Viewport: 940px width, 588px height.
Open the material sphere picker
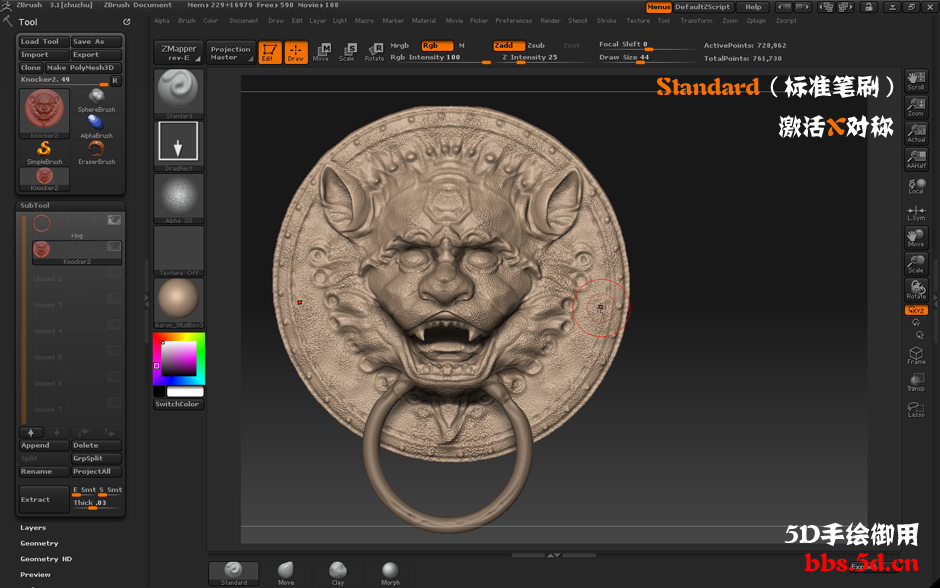[x=179, y=303]
